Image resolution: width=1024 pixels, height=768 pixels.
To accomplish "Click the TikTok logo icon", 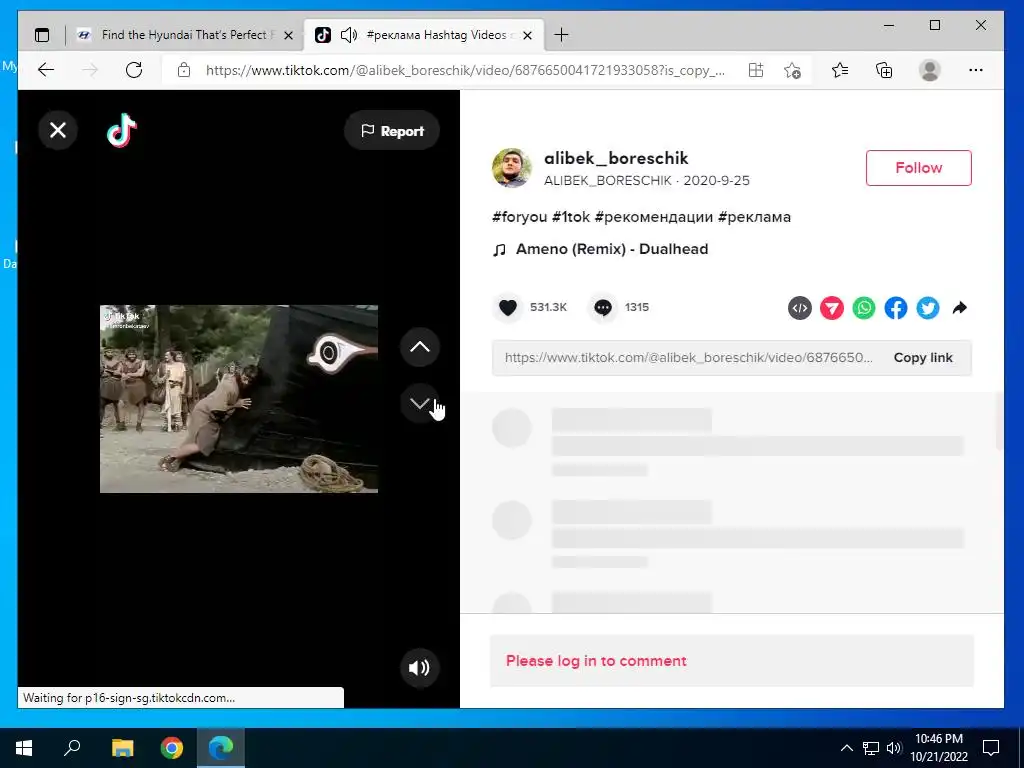I will pos(122,130).
